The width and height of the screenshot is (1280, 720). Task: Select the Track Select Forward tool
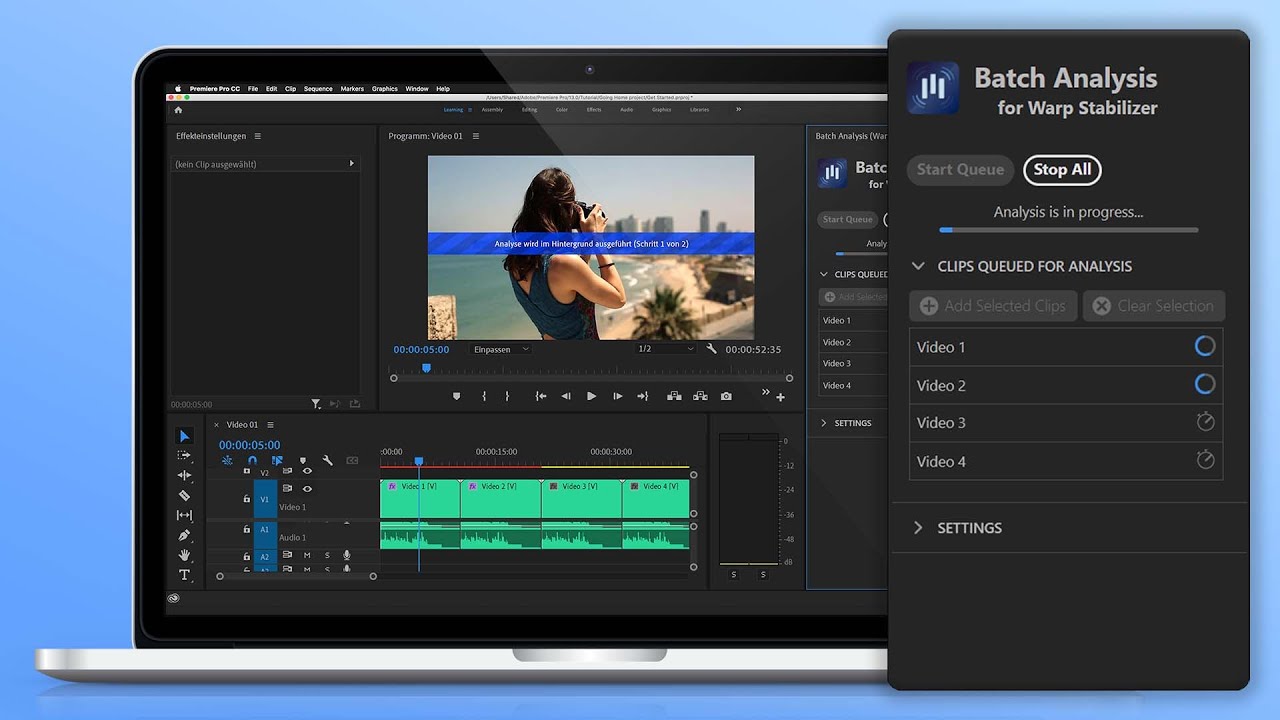(184, 455)
